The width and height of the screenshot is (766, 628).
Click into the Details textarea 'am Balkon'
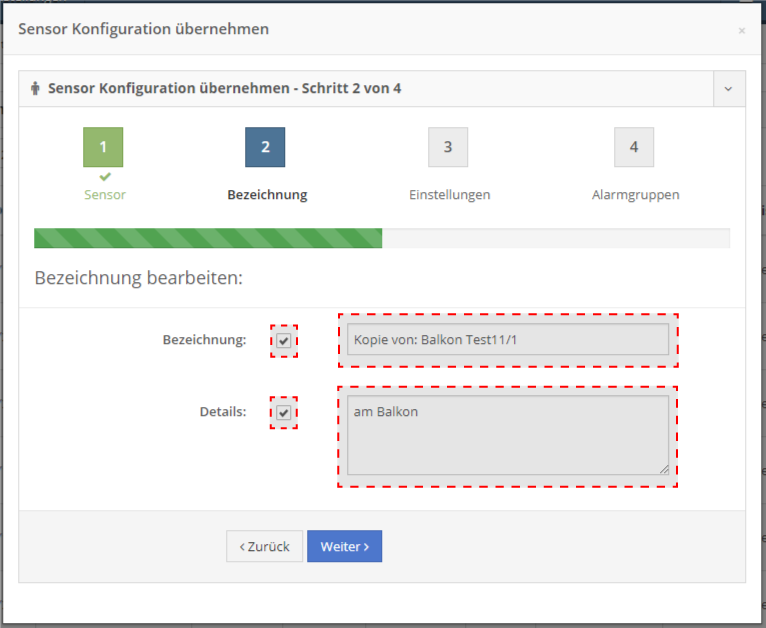pos(508,435)
